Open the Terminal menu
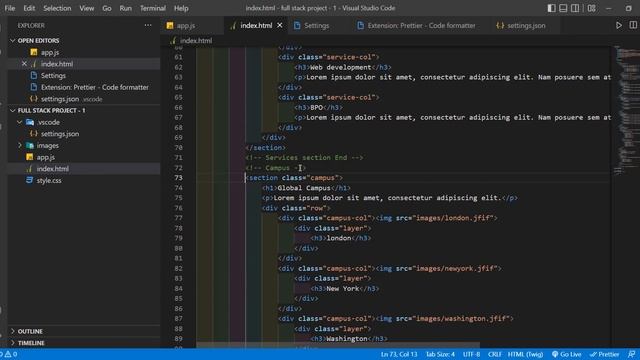The image size is (640, 360). (x=153, y=8)
